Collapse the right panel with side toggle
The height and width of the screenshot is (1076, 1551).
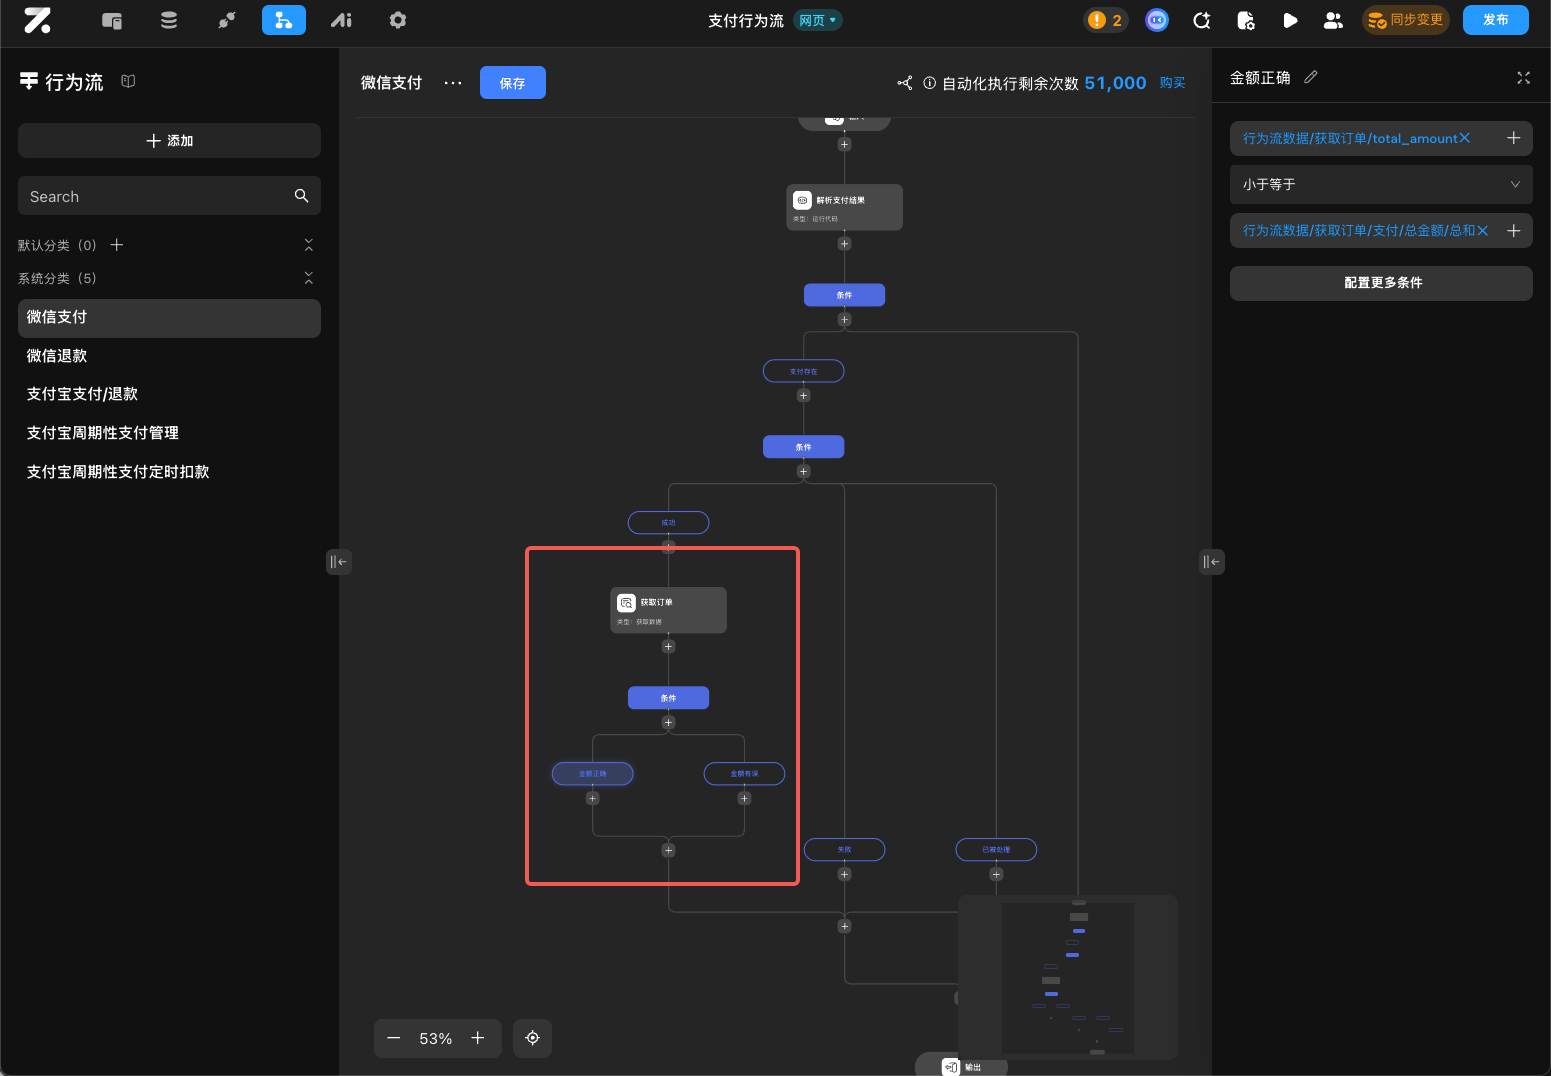[1211, 562]
